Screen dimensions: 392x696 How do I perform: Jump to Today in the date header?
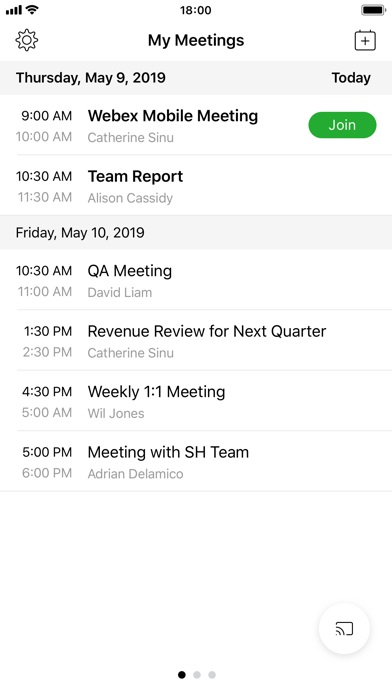(x=351, y=78)
